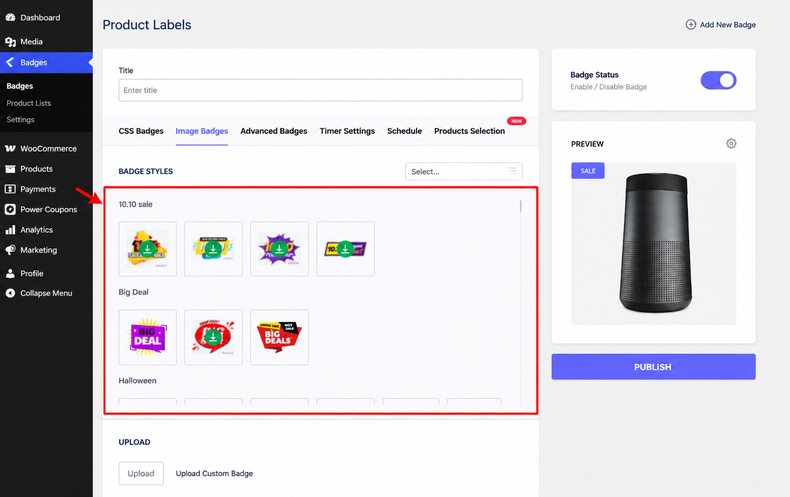The height and width of the screenshot is (497, 790).
Task: Click the Analytics bar chart icon
Action: click(x=10, y=230)
